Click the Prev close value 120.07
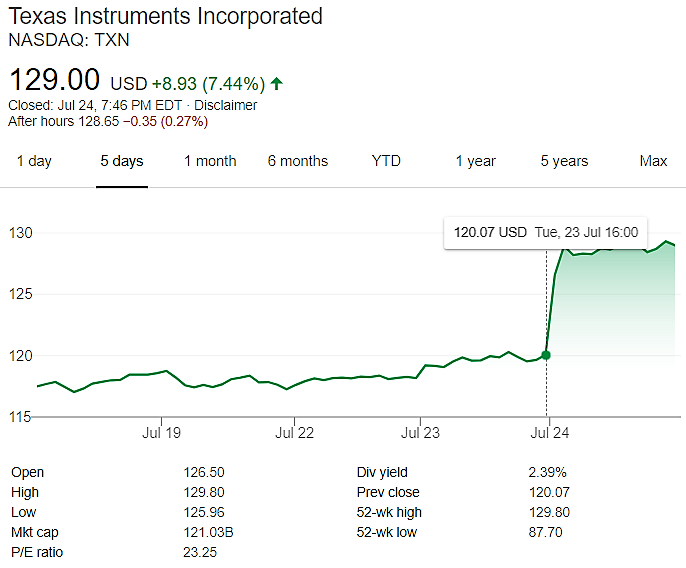686x568 pixels. click(549, 492)
